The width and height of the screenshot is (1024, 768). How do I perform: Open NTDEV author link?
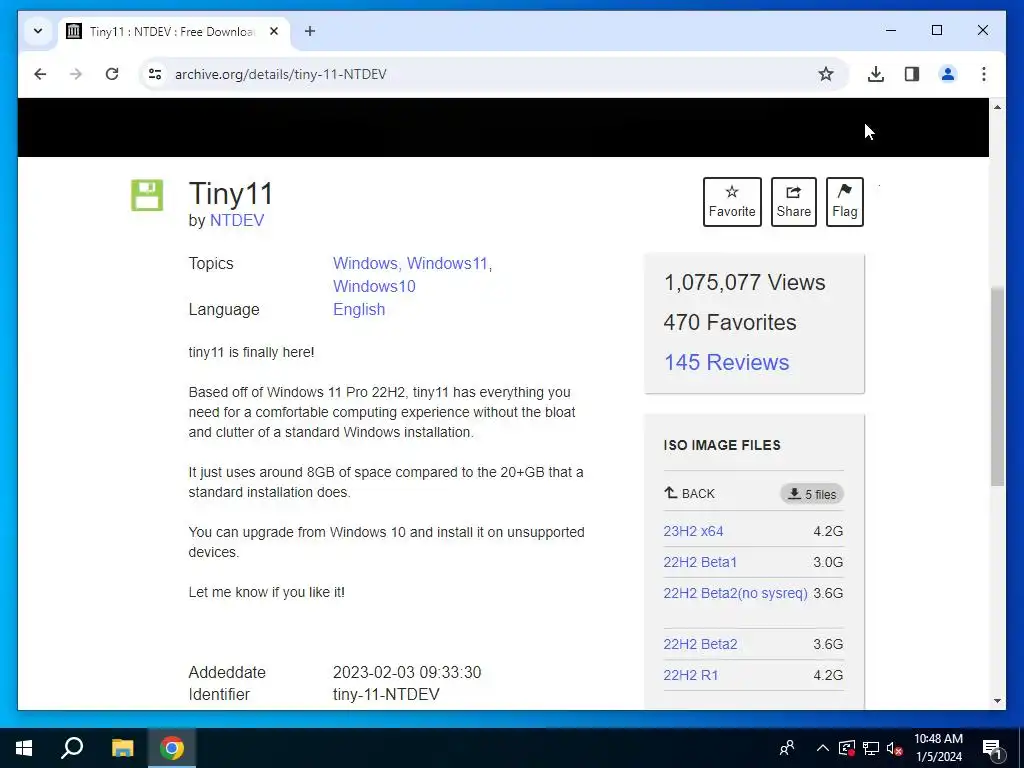[x=236, y=221]
